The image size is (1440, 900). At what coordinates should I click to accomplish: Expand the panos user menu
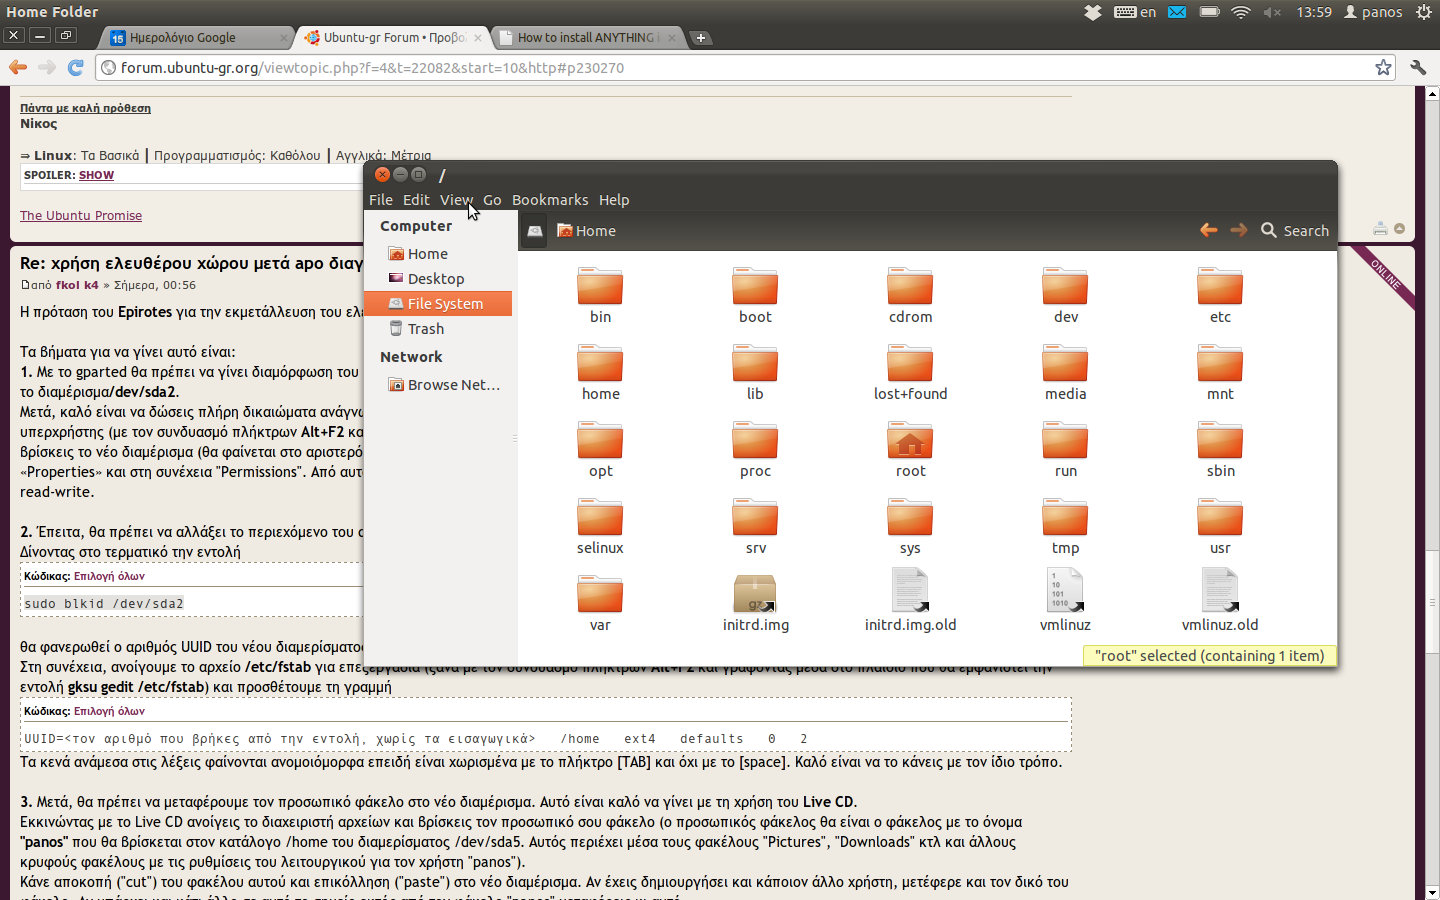click(1372, 12)
